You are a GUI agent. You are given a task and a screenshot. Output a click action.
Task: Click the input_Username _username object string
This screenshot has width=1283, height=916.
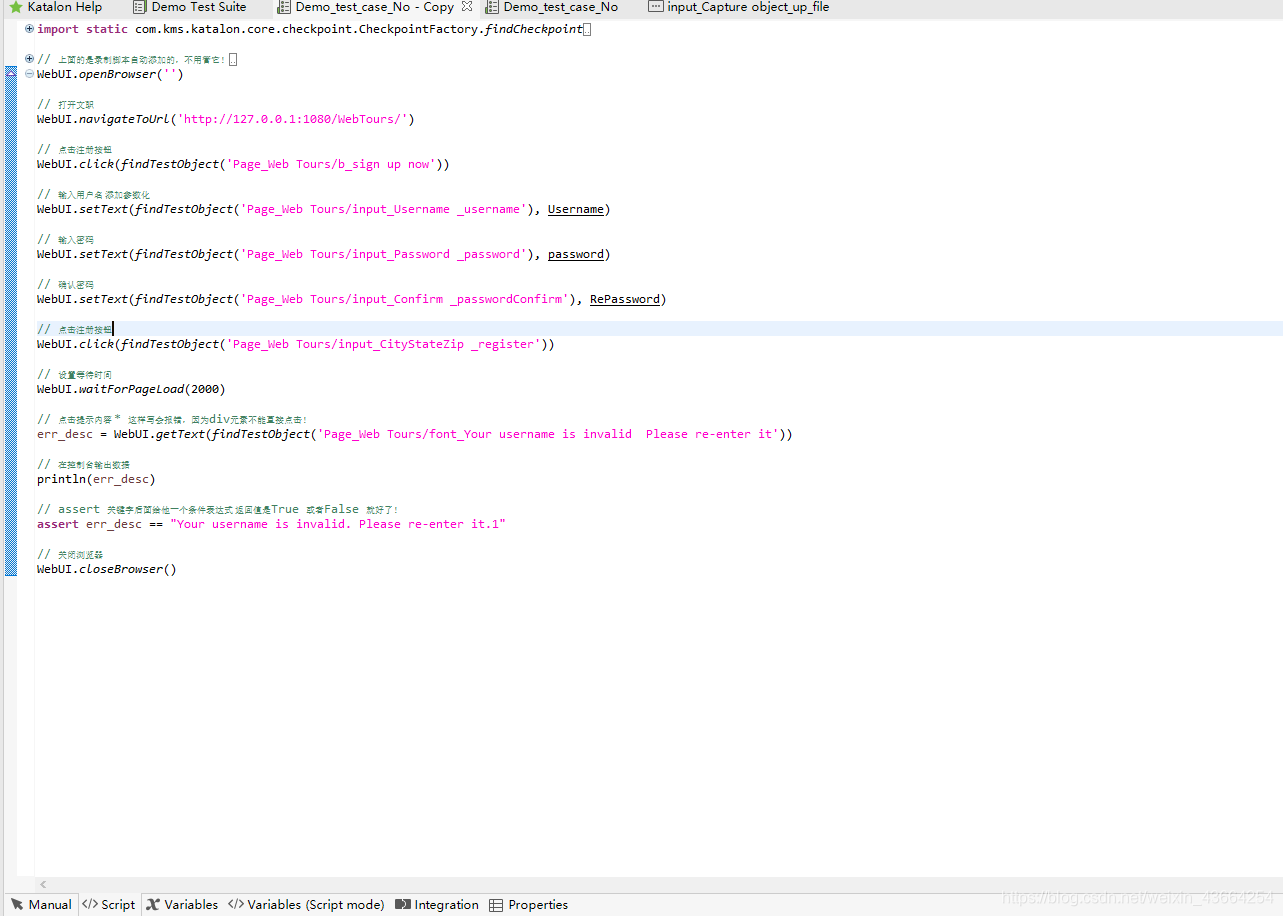pyautogui.click(x=384, y=209)
